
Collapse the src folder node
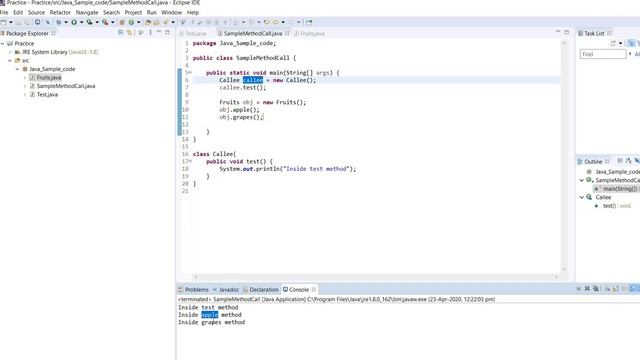pos(10,60)
